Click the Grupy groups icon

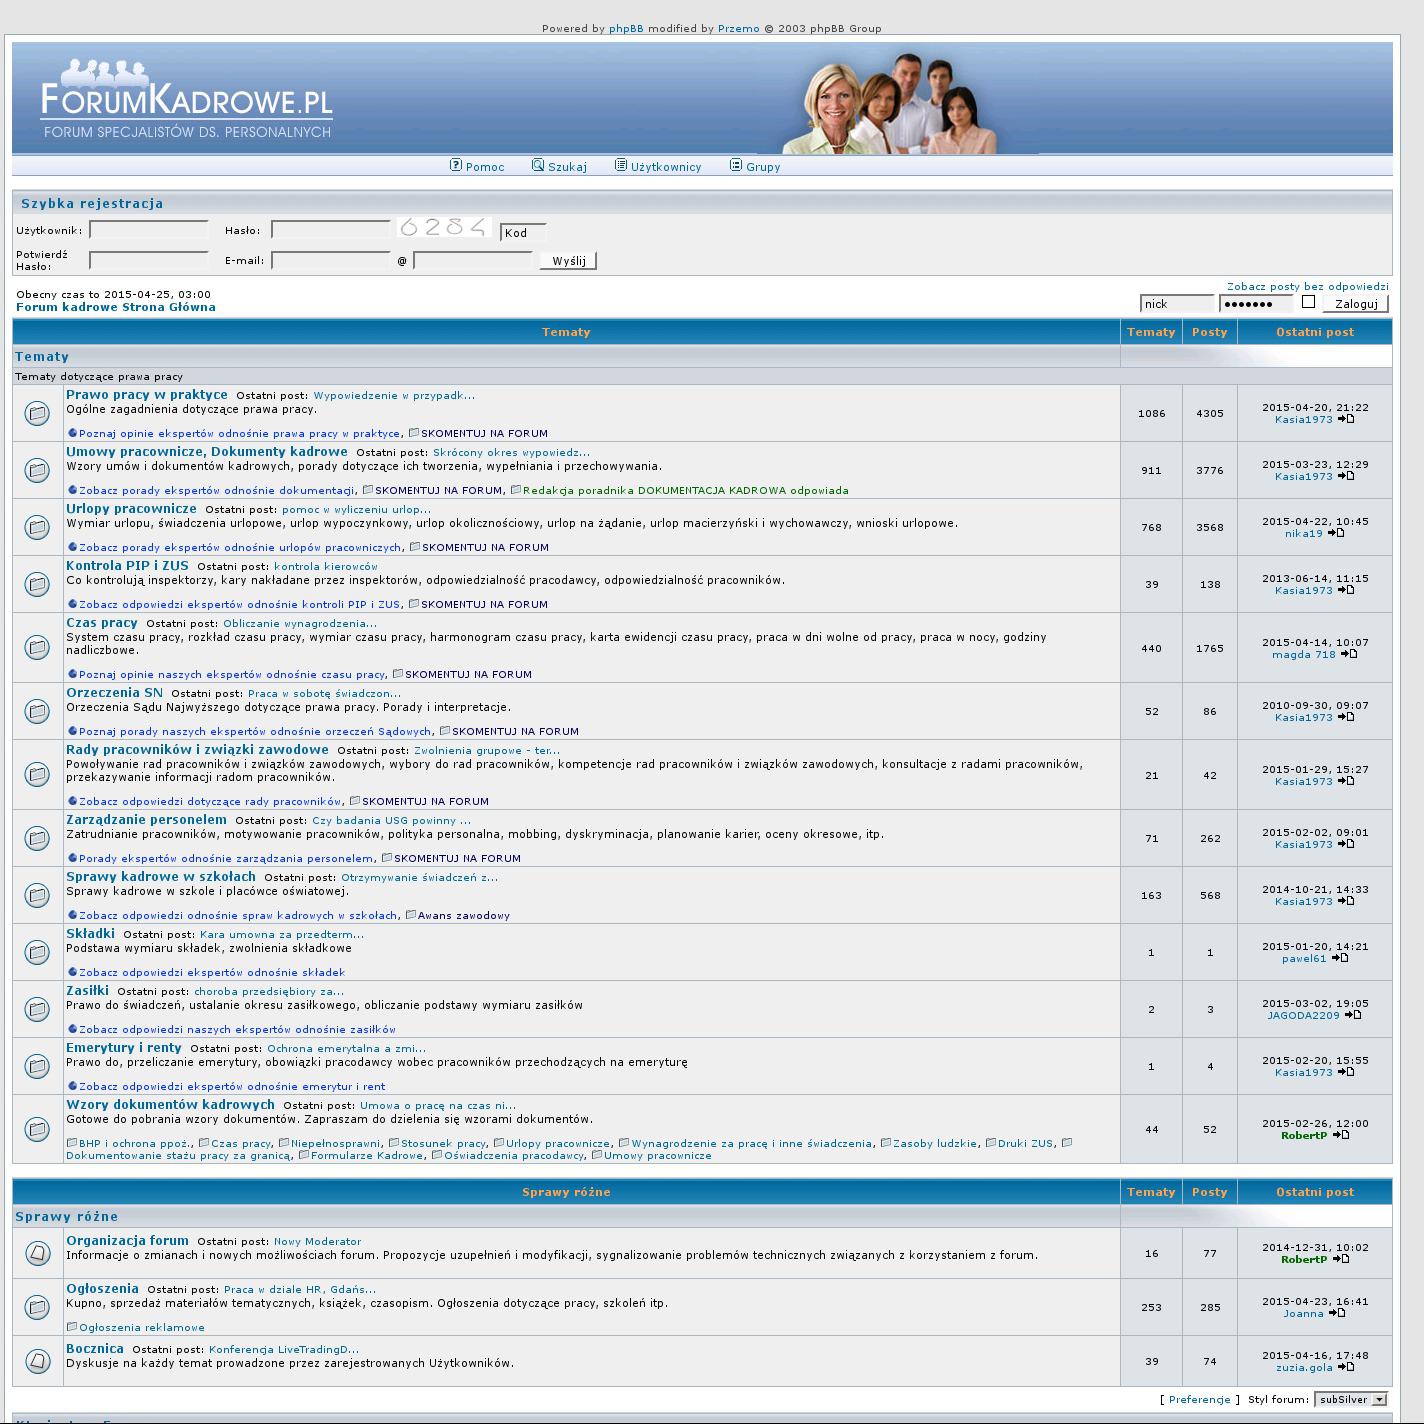[x=736, y=166]
